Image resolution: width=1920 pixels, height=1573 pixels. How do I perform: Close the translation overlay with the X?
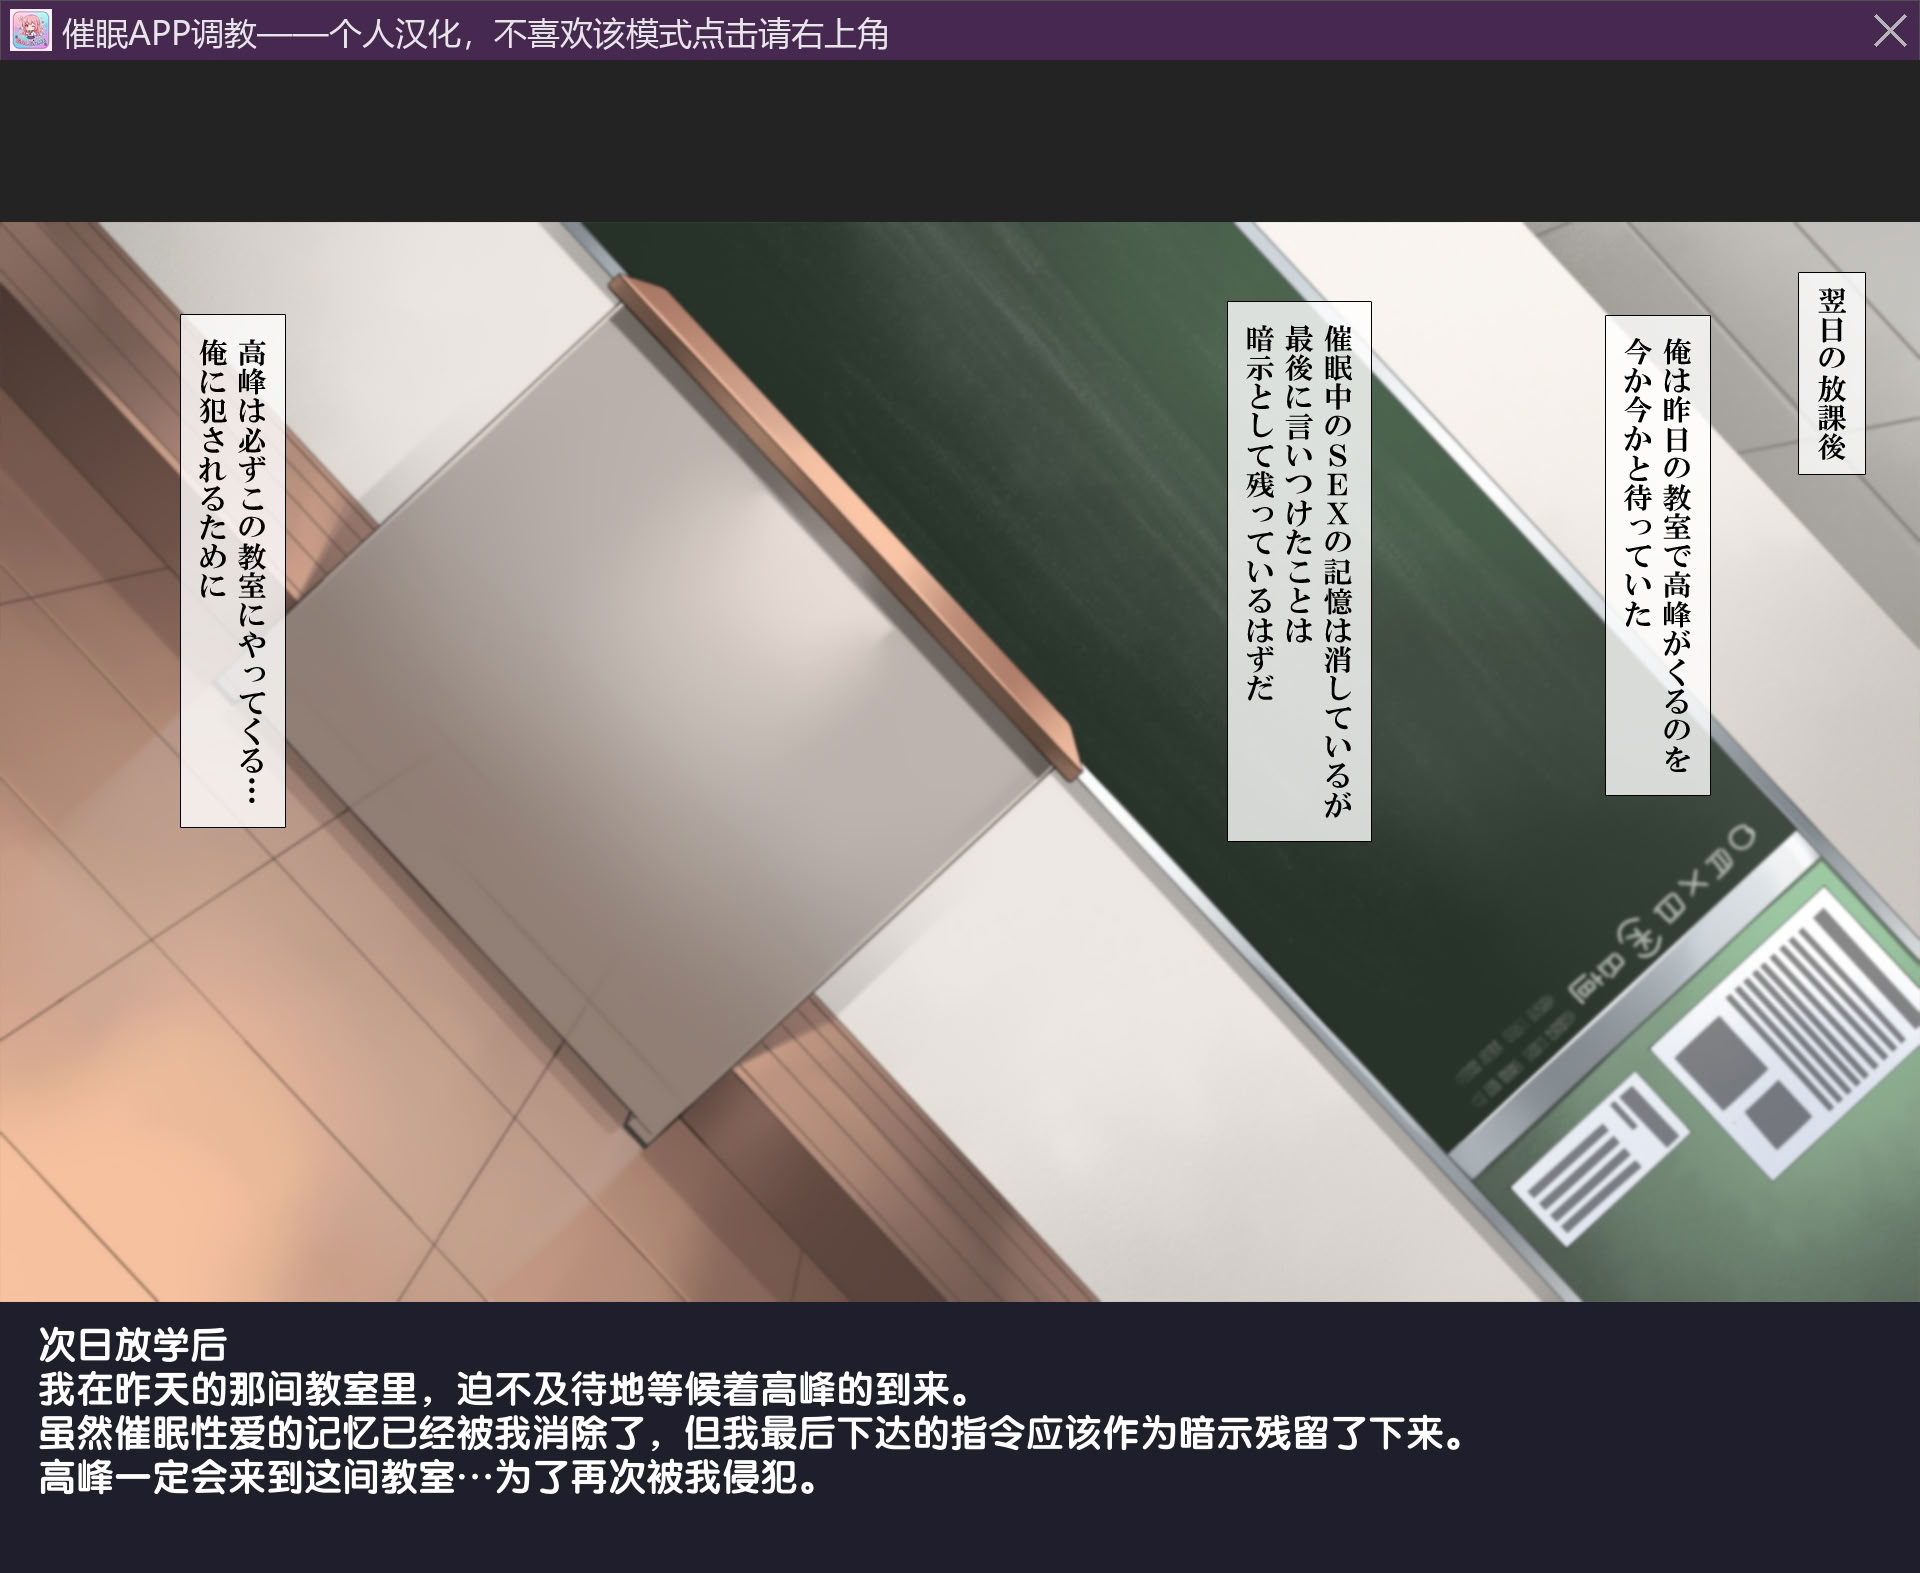point(1889,31)
